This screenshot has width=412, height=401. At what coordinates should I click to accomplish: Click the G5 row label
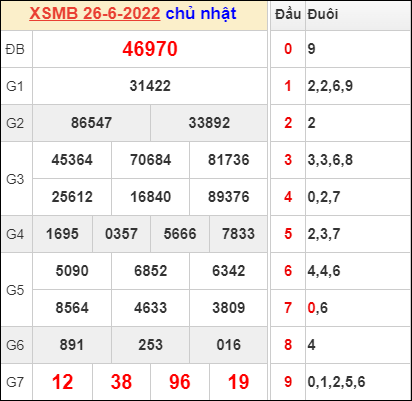pos(15,290)
